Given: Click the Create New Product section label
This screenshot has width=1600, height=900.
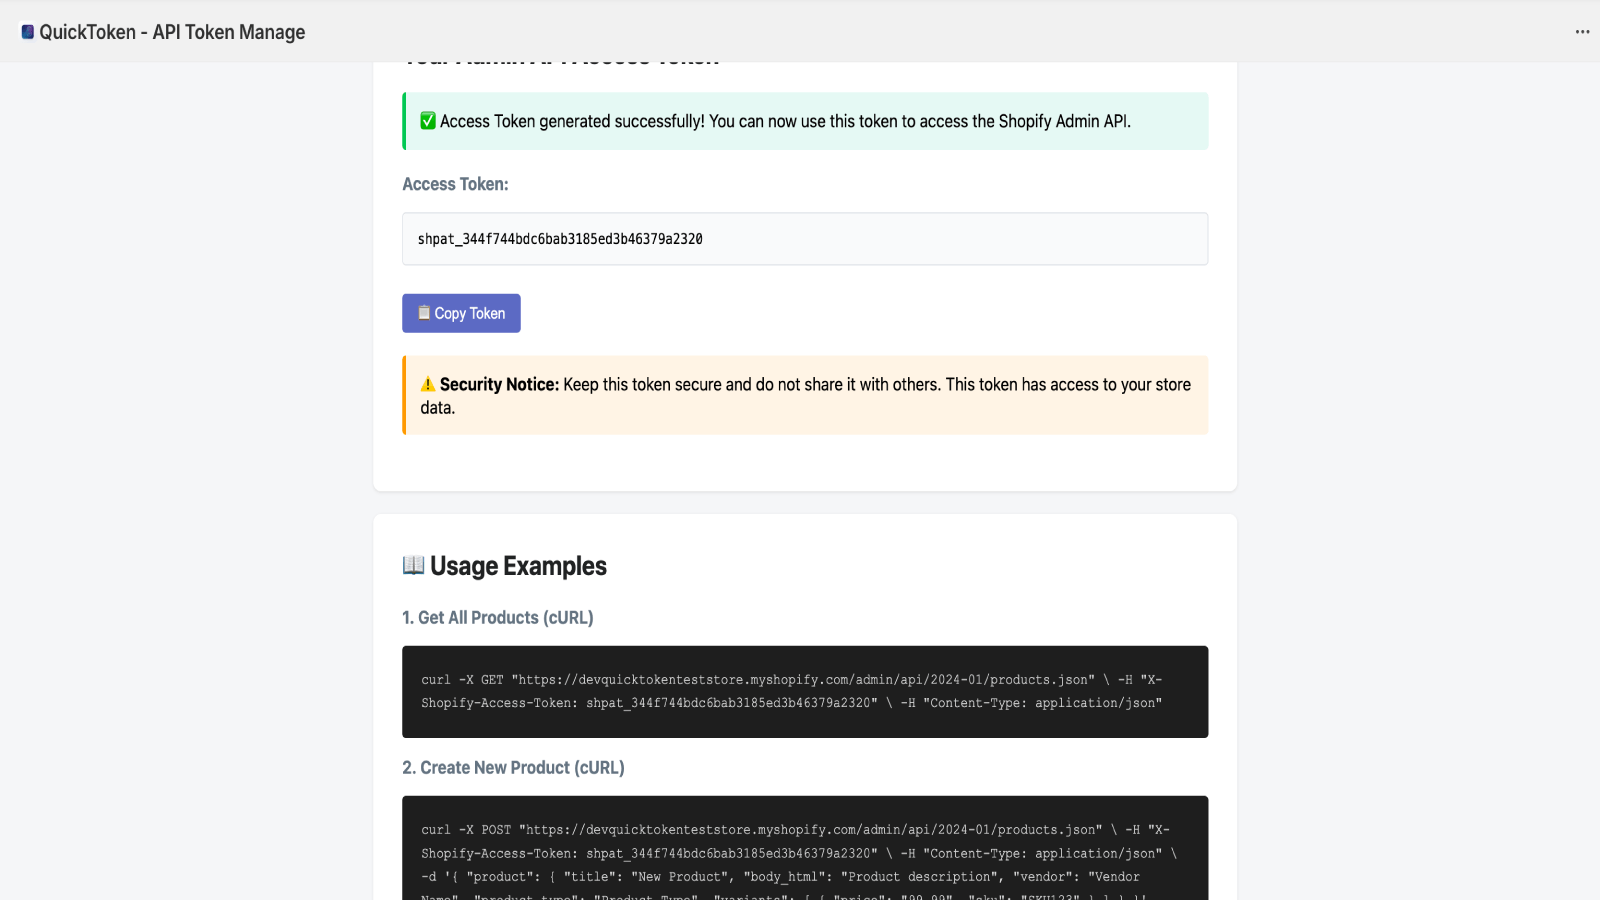Looking at the screenshot, I should coord(513,767).
